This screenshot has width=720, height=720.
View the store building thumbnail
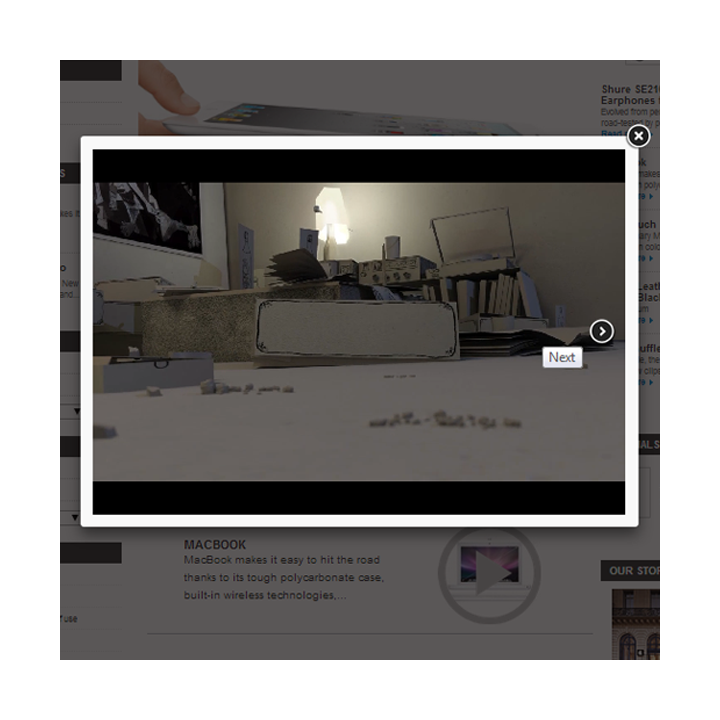pyautogui.click(x=636, y=625)
